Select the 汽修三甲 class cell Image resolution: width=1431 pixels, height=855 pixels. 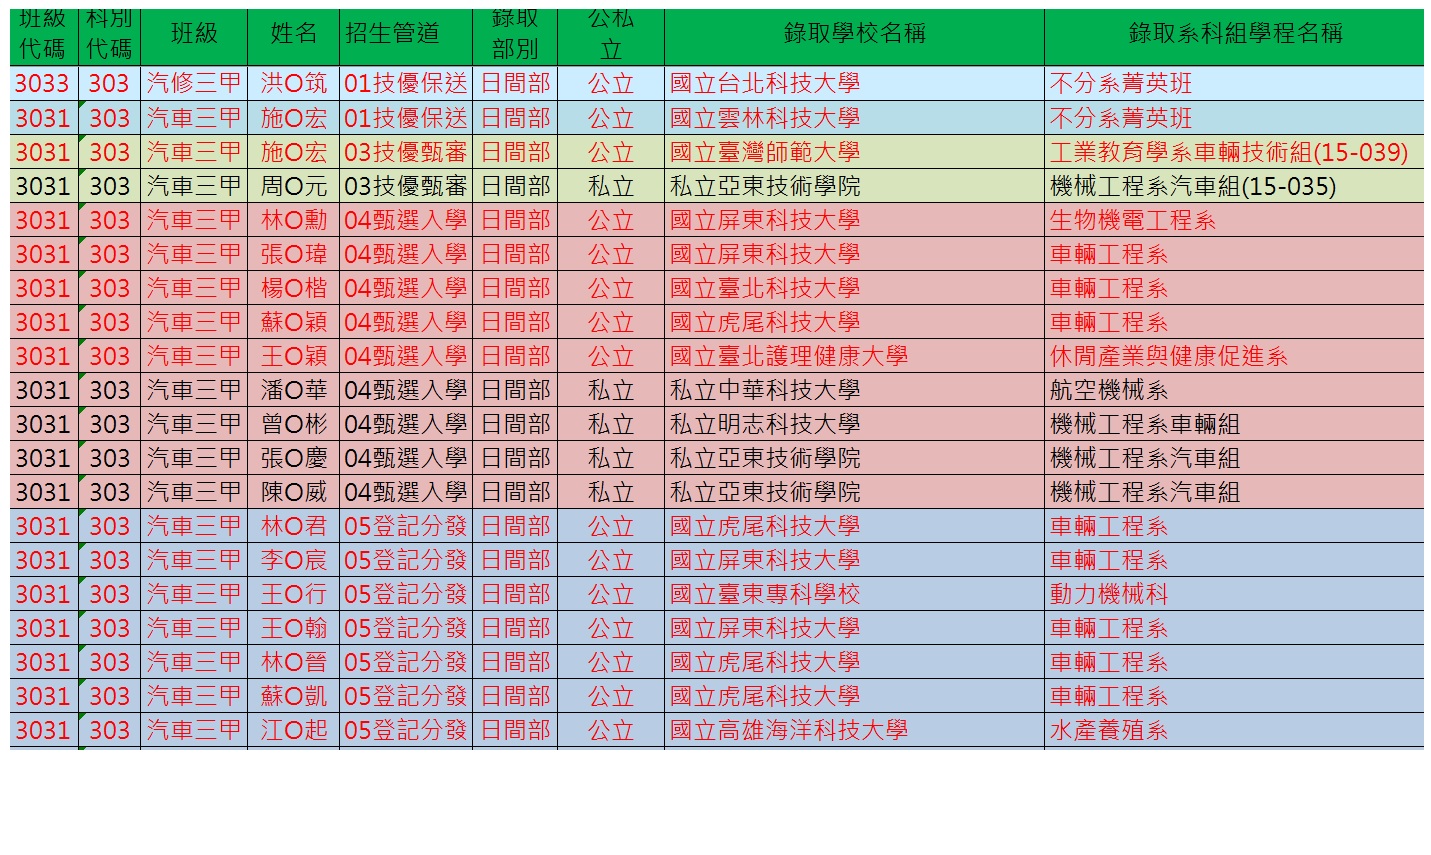pos(194,84)
